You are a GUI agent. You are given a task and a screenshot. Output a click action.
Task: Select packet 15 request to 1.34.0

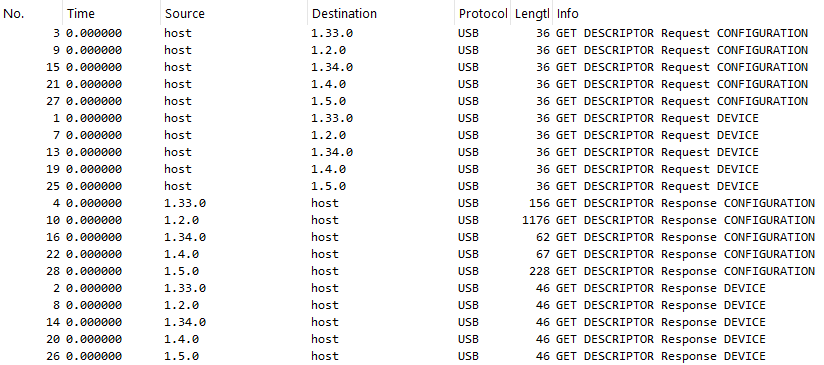(x=412, y=67)
